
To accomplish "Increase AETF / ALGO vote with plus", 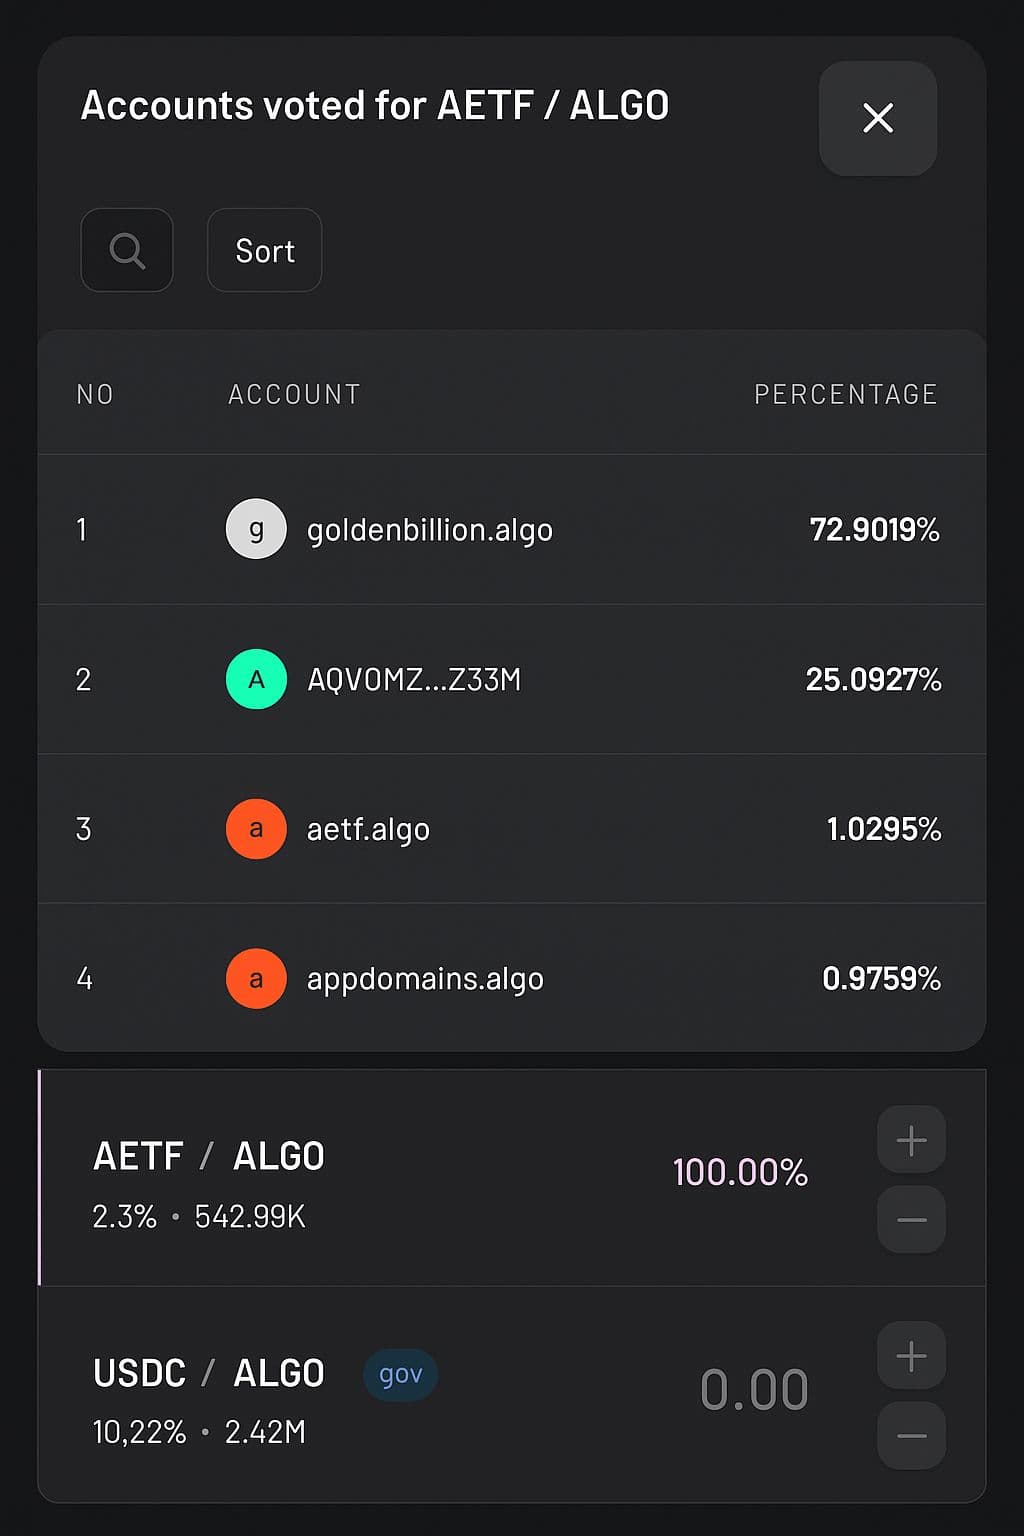I will click(911, 1140).
